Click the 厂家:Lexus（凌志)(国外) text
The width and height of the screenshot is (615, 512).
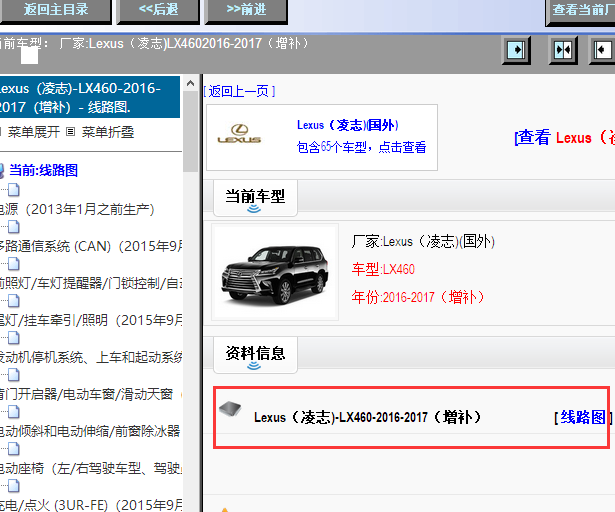pyautogui.click(x=423, y=241)
